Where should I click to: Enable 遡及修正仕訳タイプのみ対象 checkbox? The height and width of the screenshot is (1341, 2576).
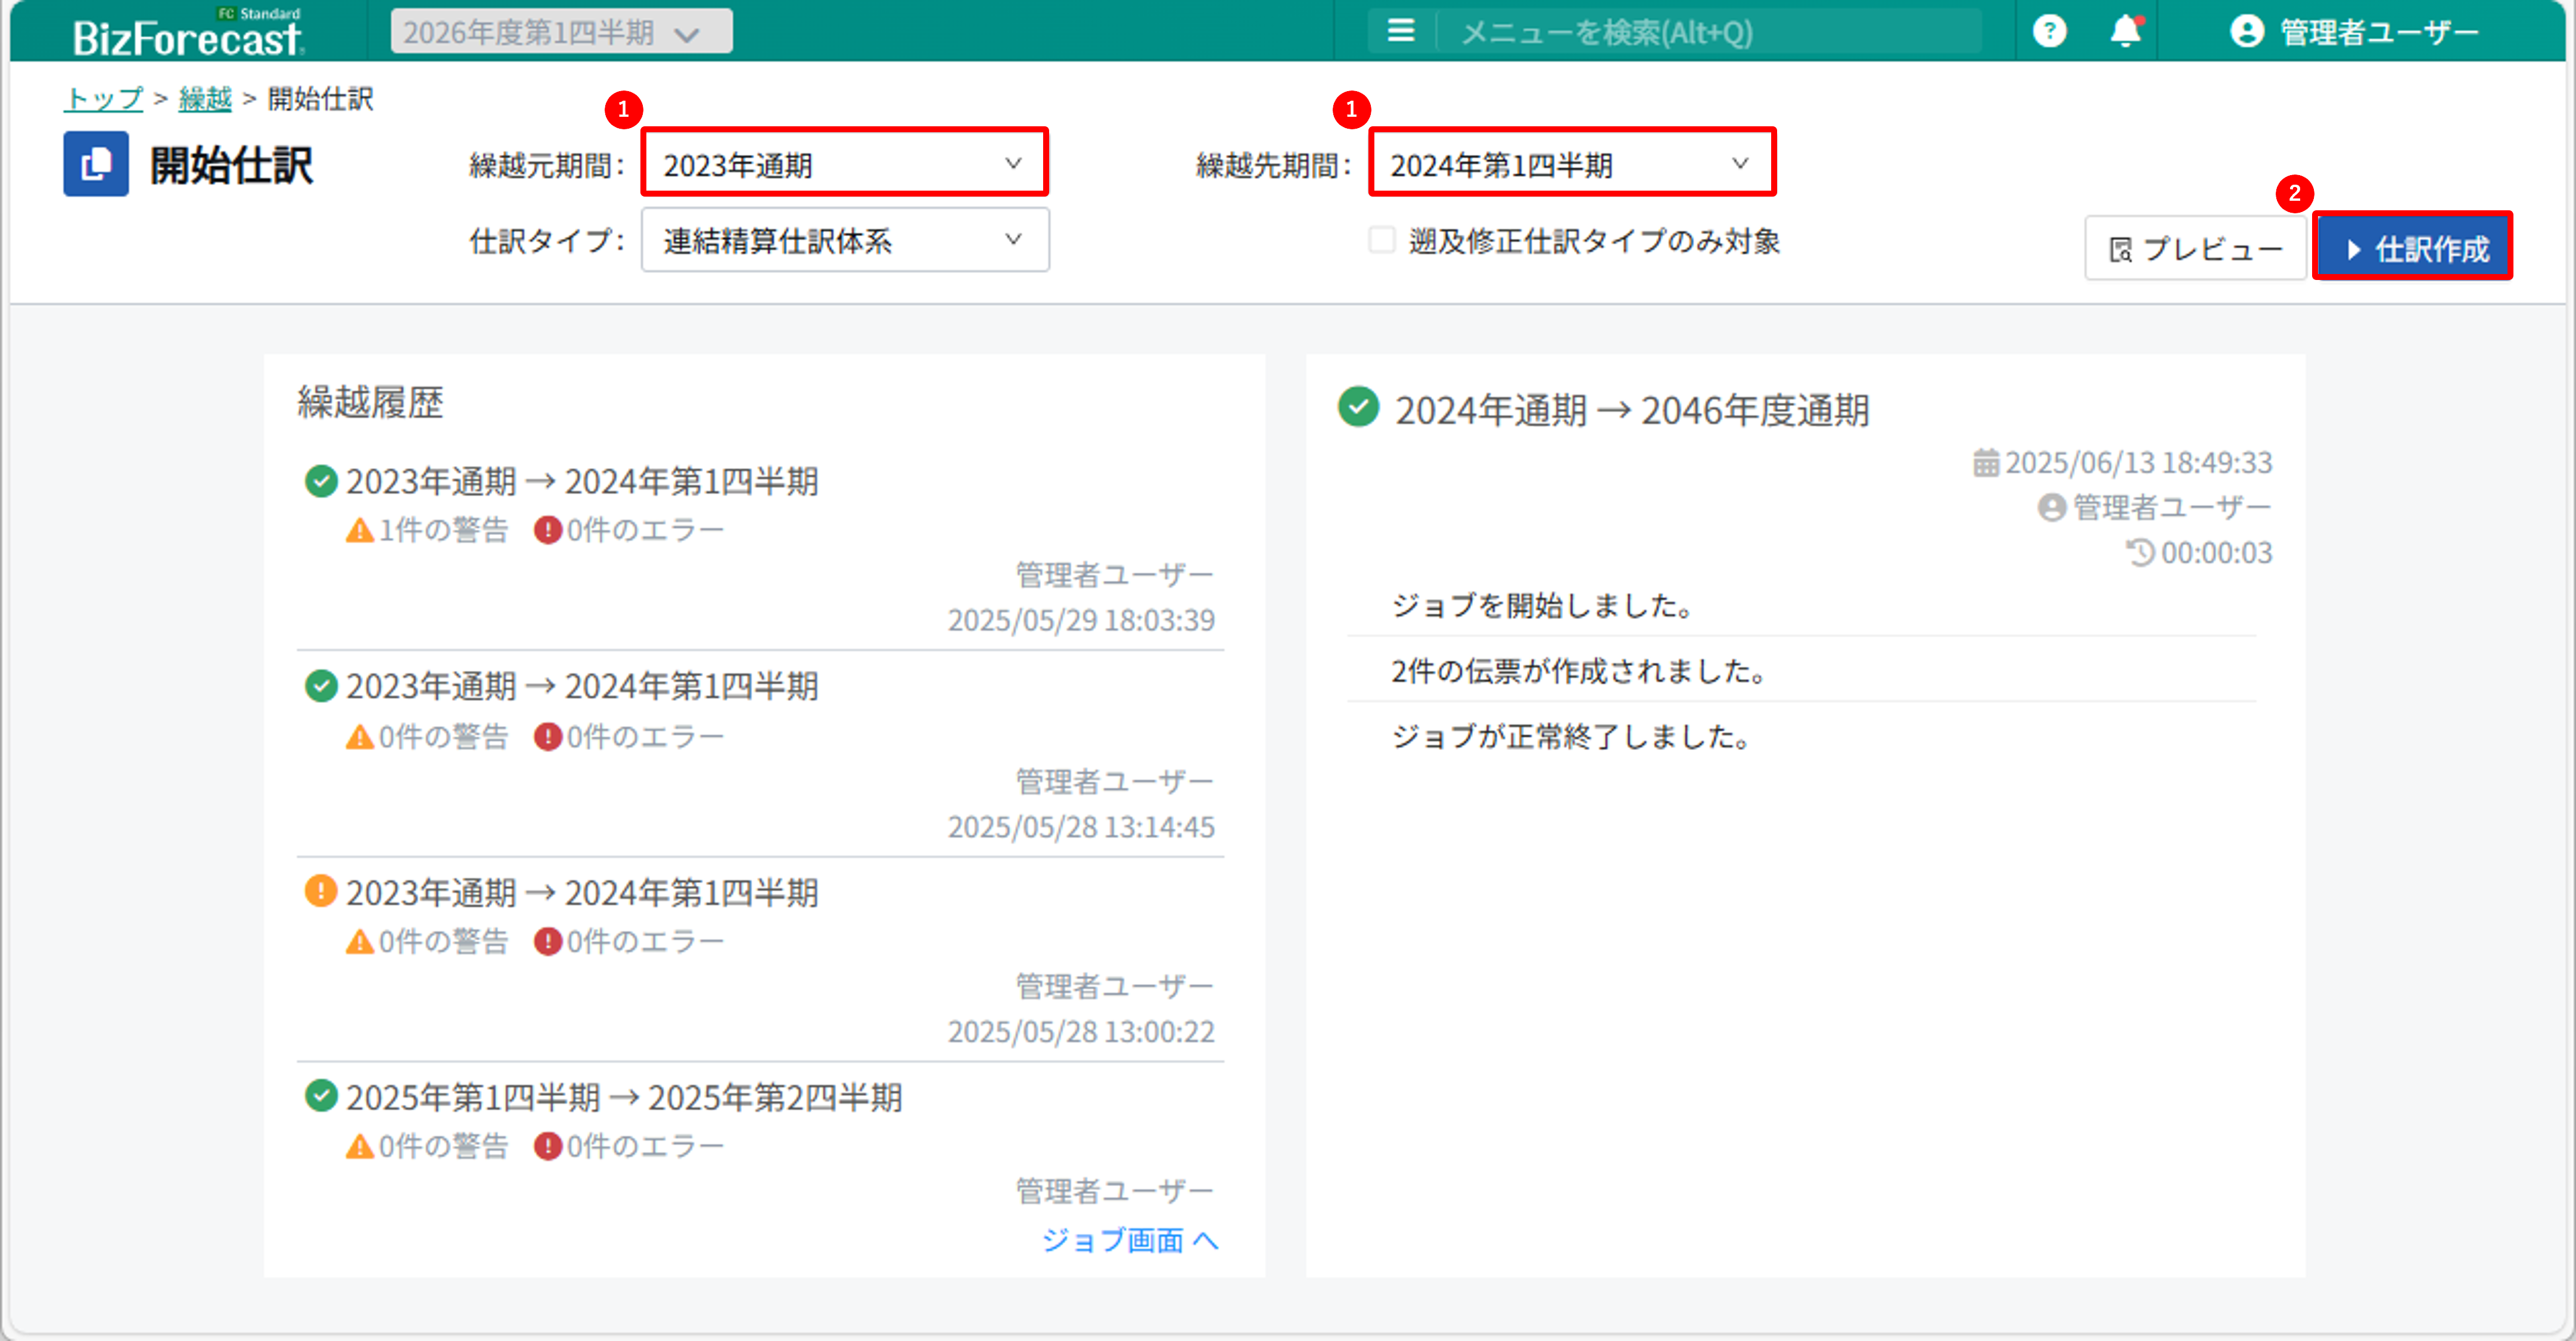(1382, 240)
